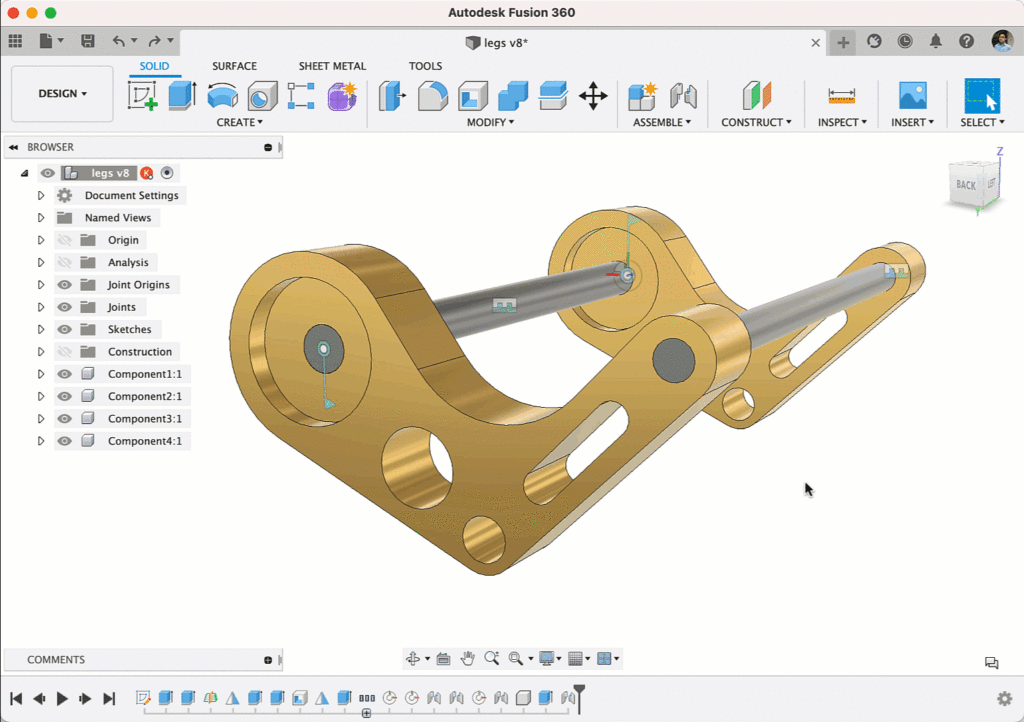The height and width of the screenshot is (722, 1024).
Task: Hide Component4:1 with its eye icon
Action: point(65,440)
